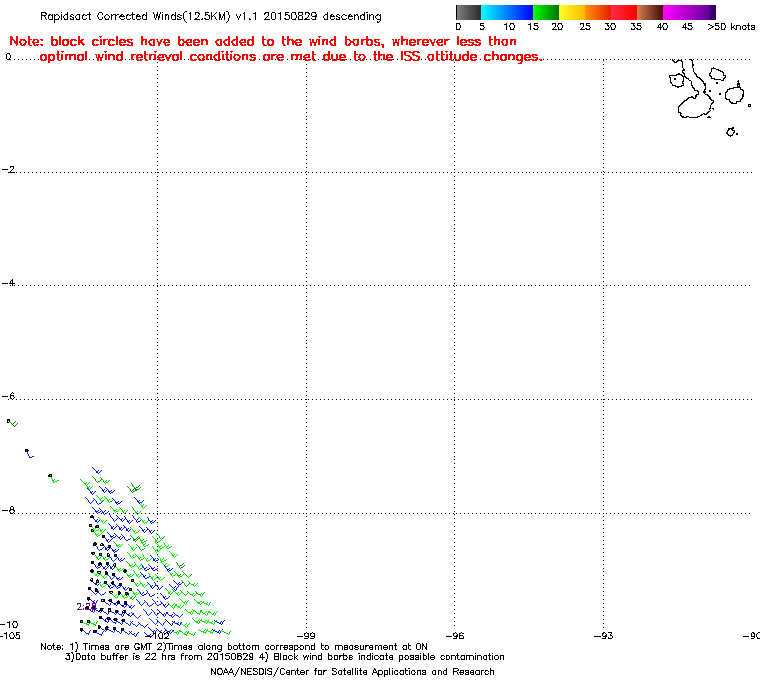Click the red note about black circles
The image size is (760, 688).
coord(275,49)
